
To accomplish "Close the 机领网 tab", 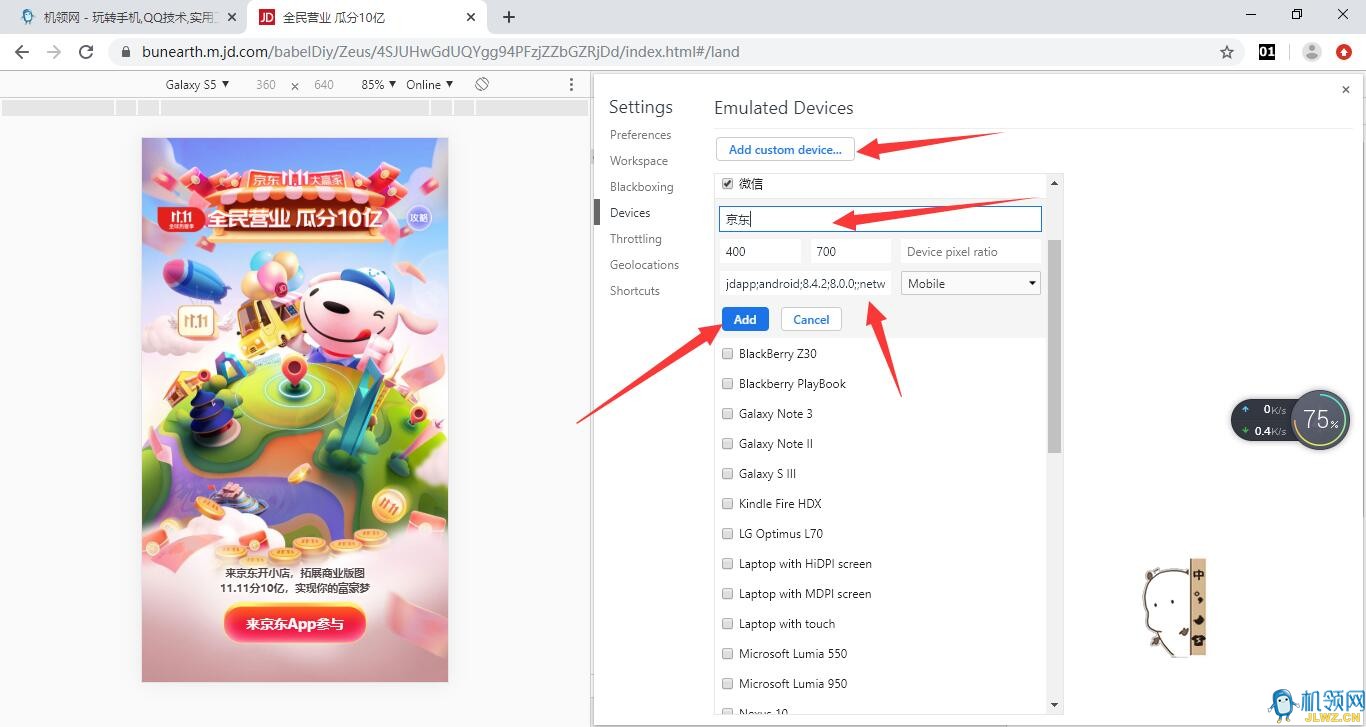I will point(232,17).
